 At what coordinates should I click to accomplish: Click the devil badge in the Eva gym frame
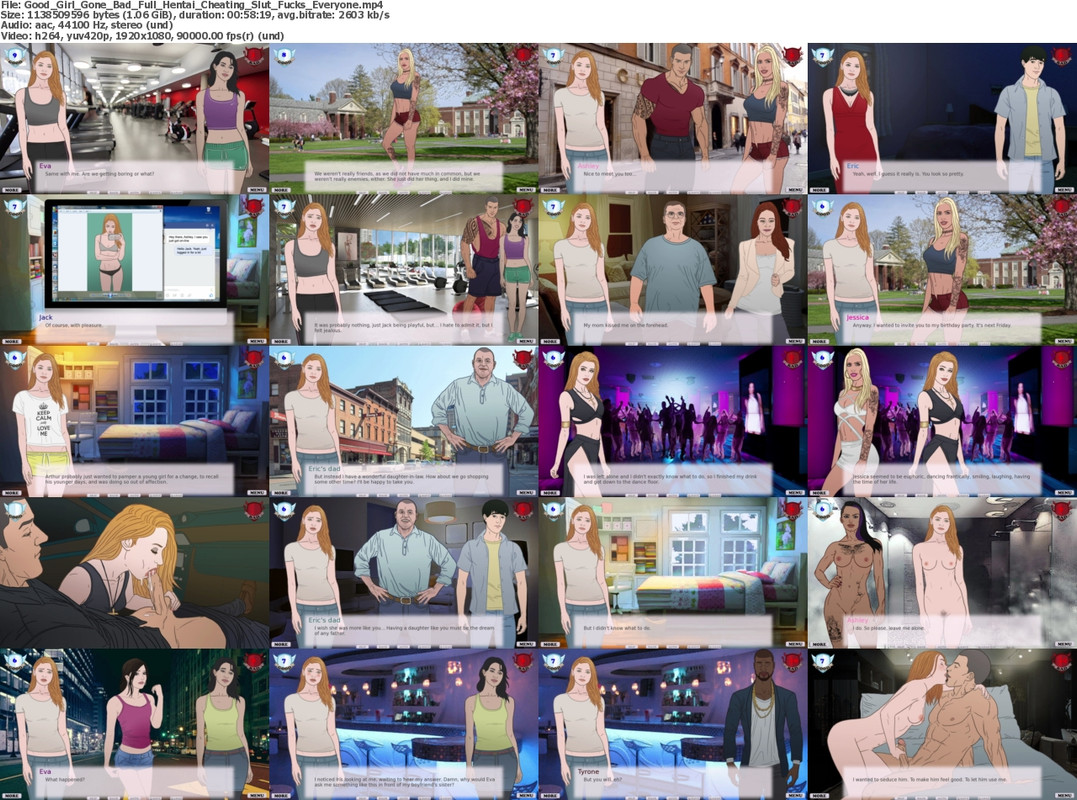254,56
